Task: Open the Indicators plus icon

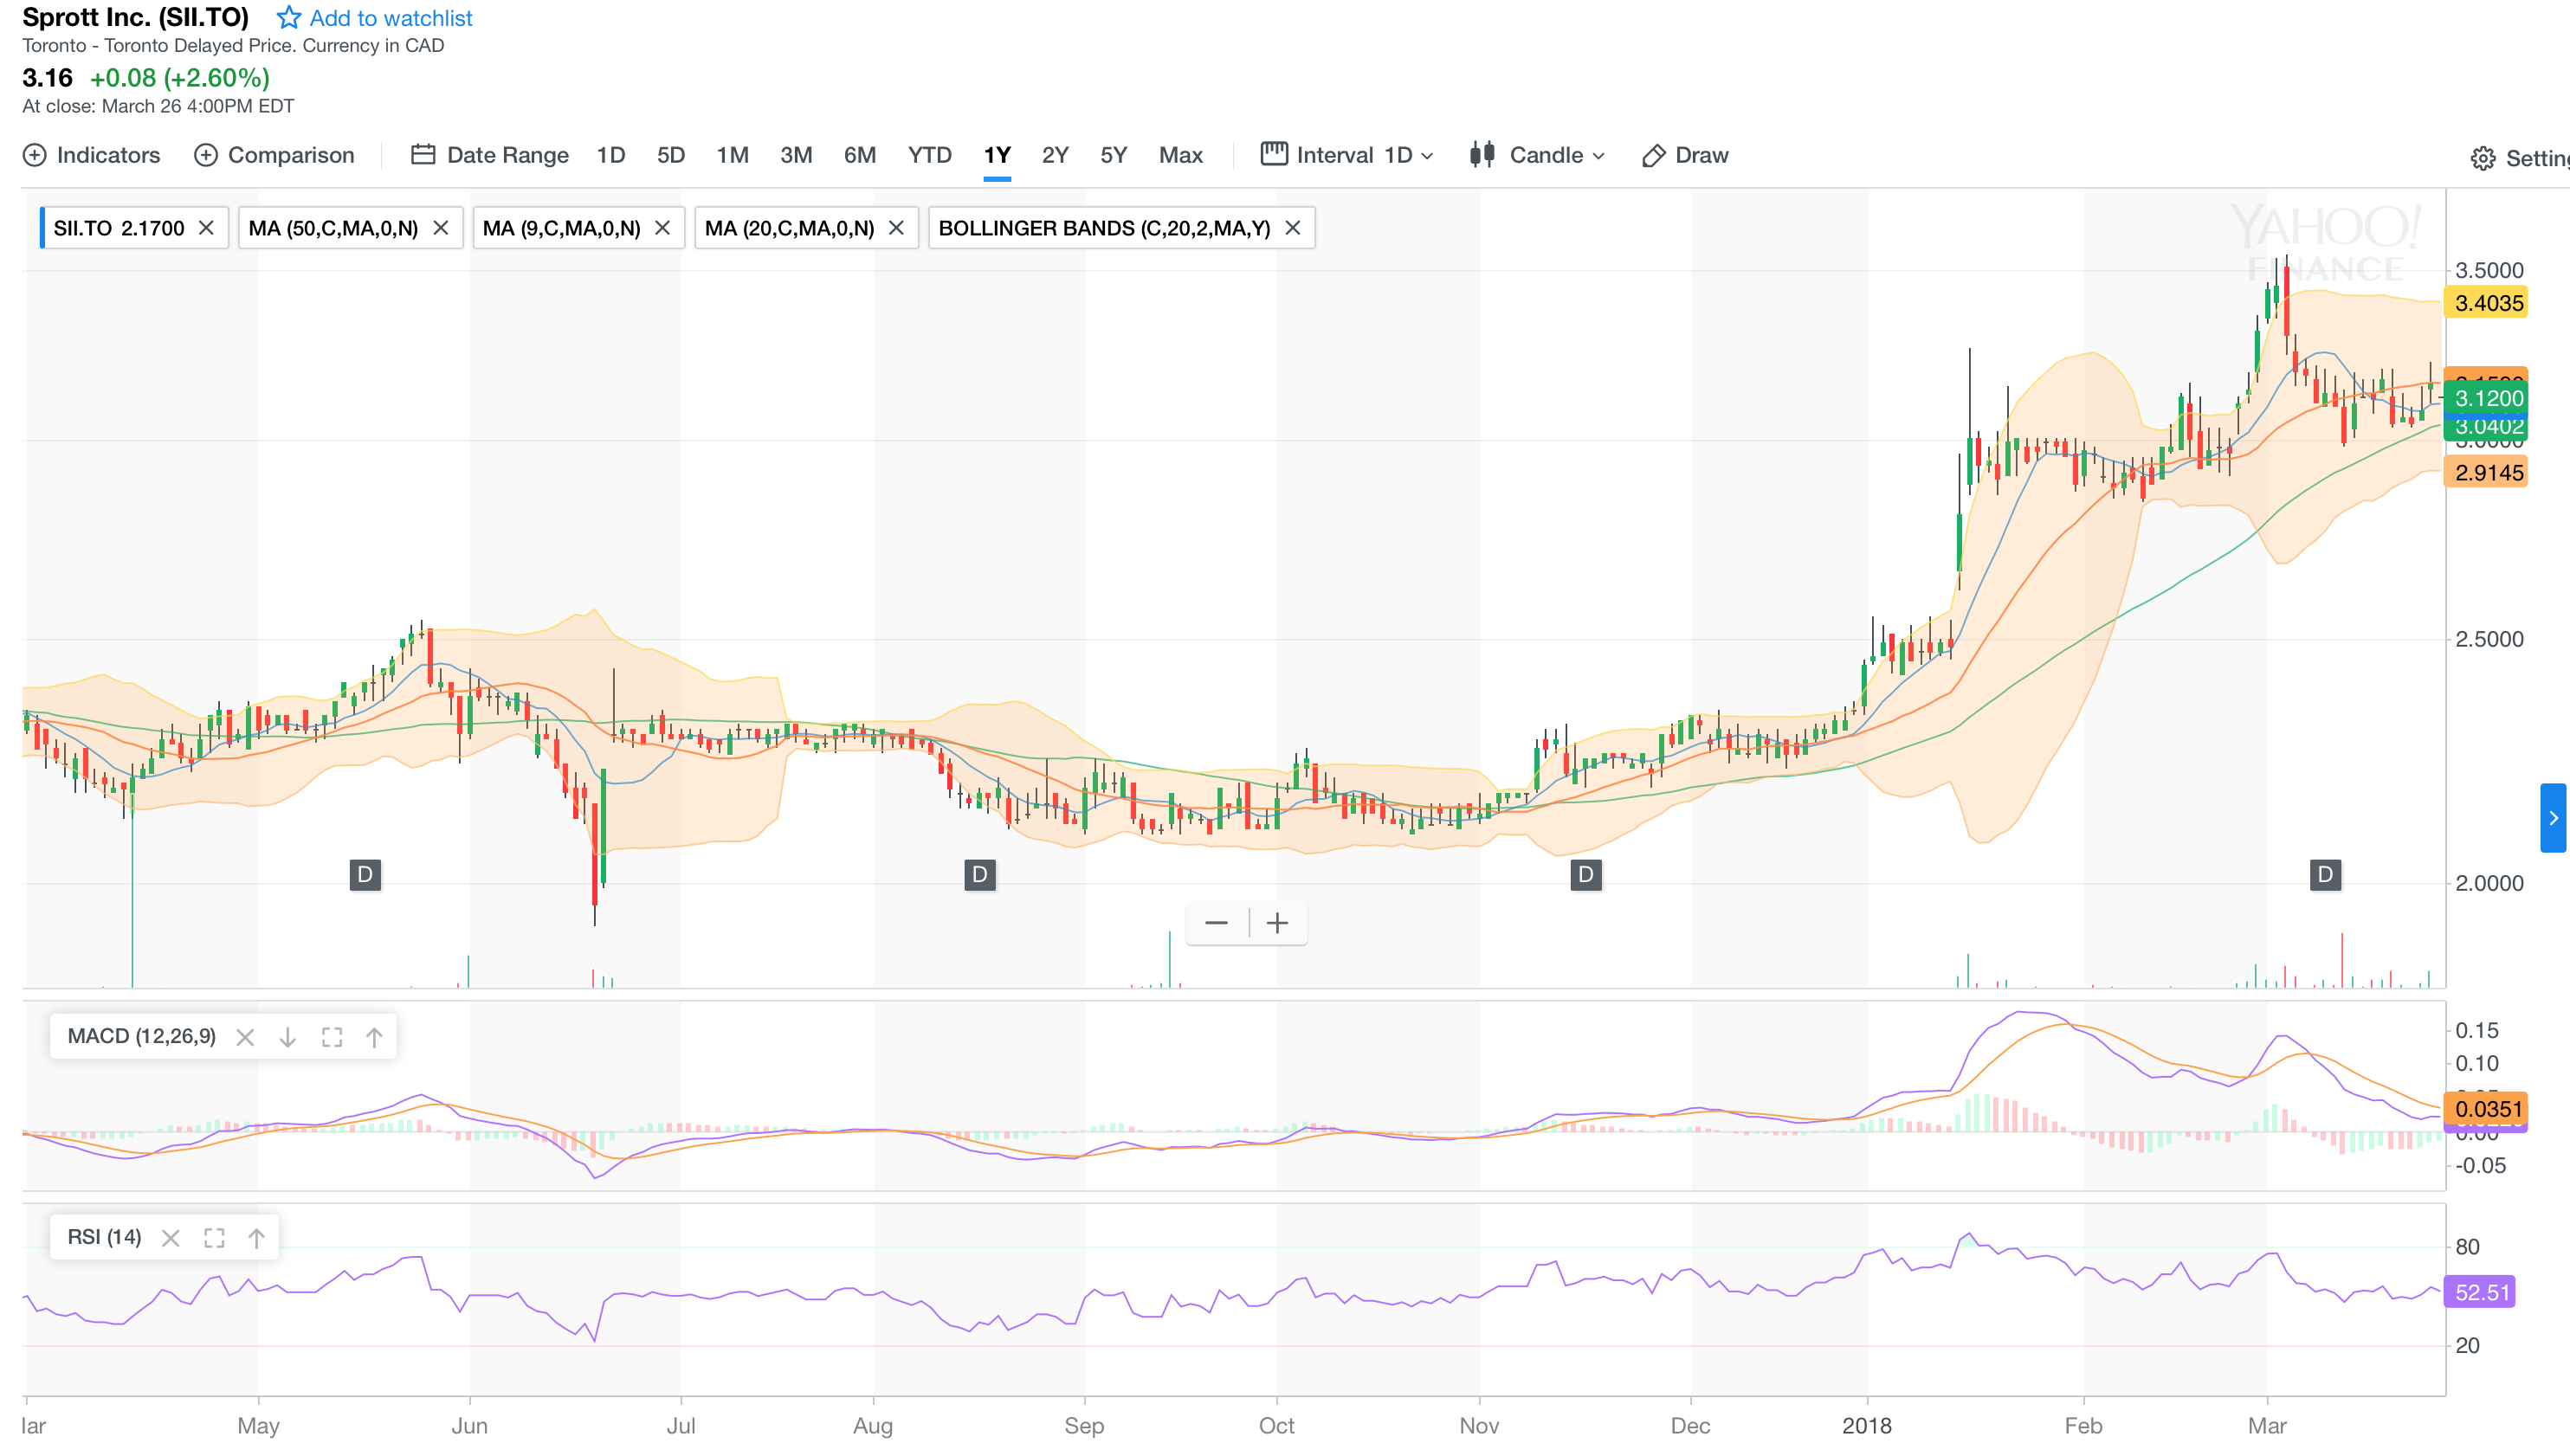Action: point(35,155)
